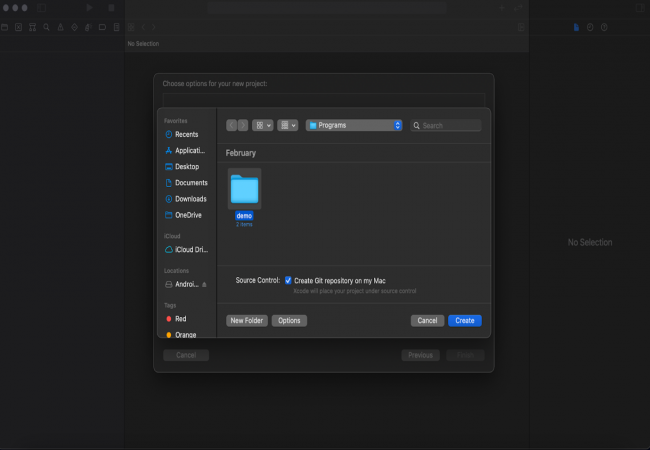Cancel the save dialog
The height and width of the screenshot is (450, 650).
(x=427, y=320)
